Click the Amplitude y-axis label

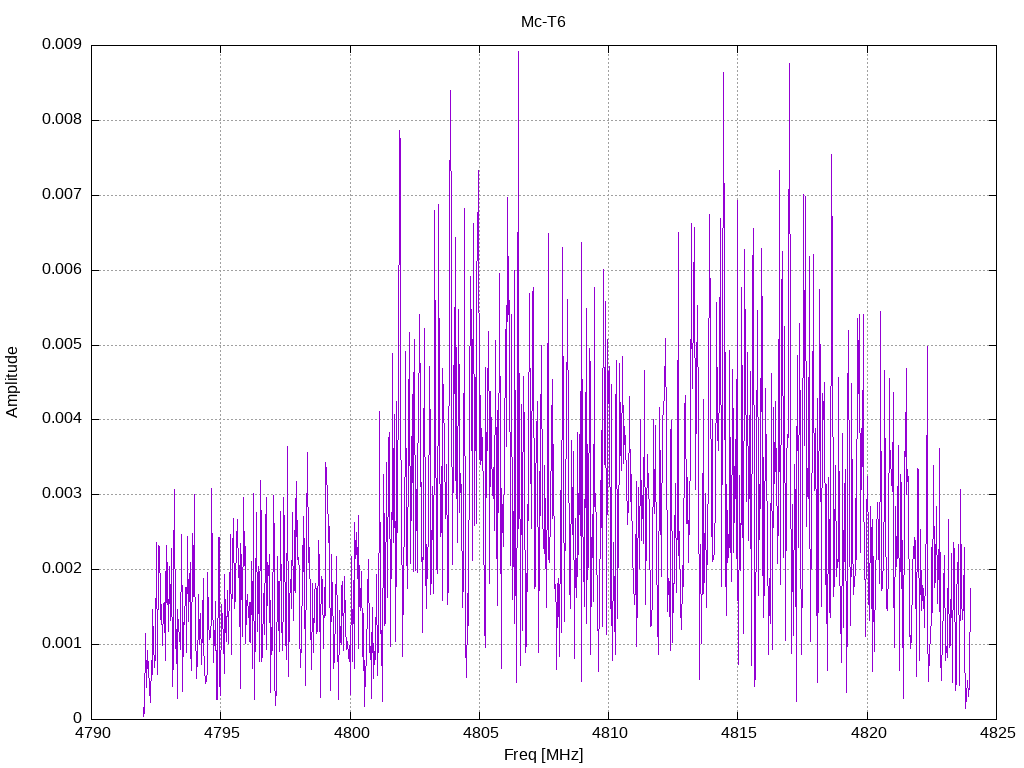pyautogui.click(x=12, y=382)
